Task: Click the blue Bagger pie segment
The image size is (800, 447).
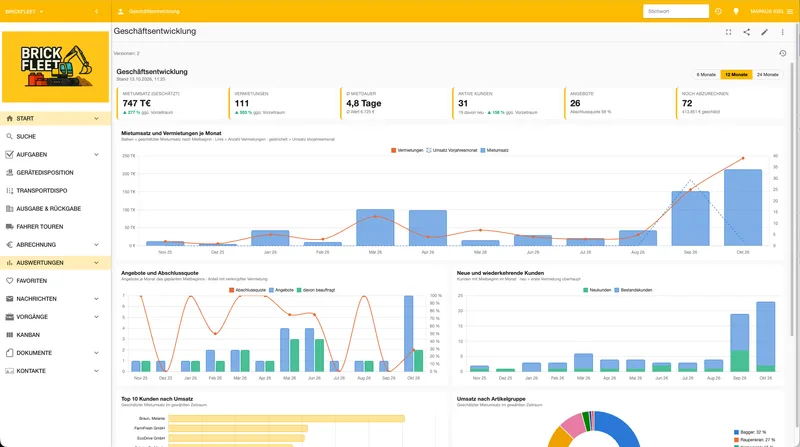Action: [620, 429]
